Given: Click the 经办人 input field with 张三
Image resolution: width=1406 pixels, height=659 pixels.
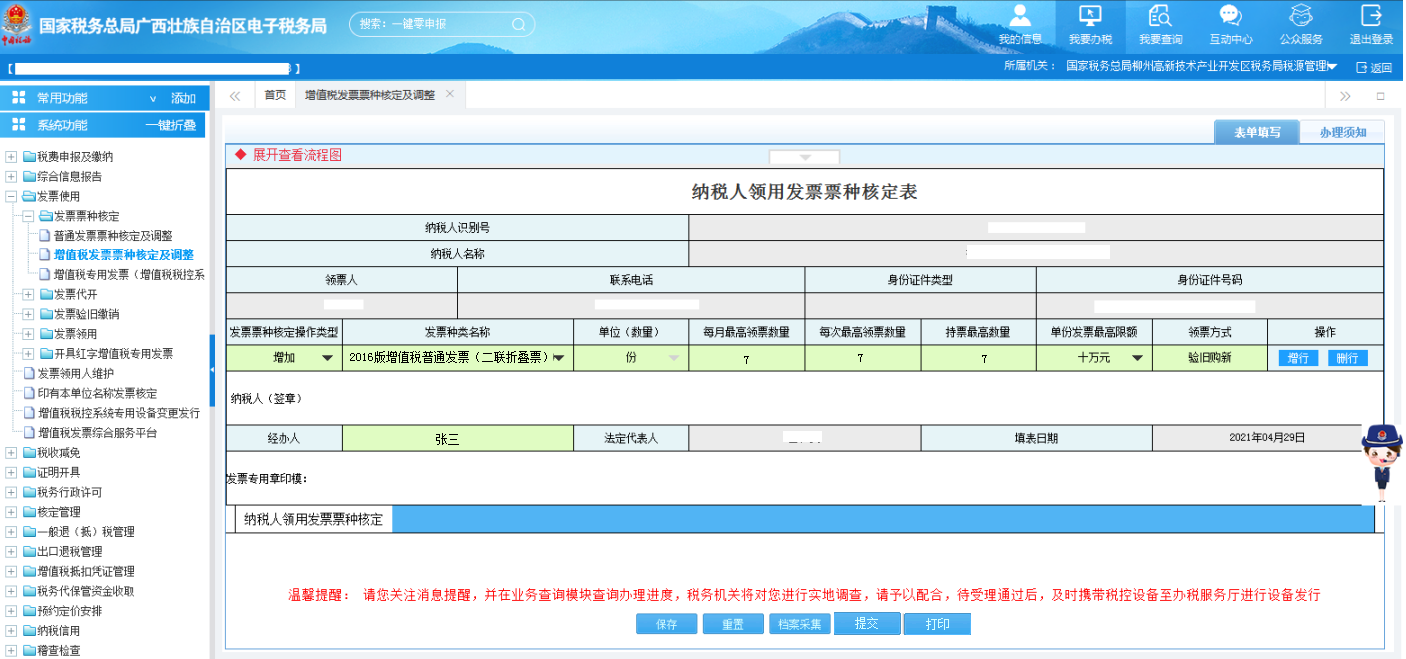Looking at the screenshot, I should (457, 438).
